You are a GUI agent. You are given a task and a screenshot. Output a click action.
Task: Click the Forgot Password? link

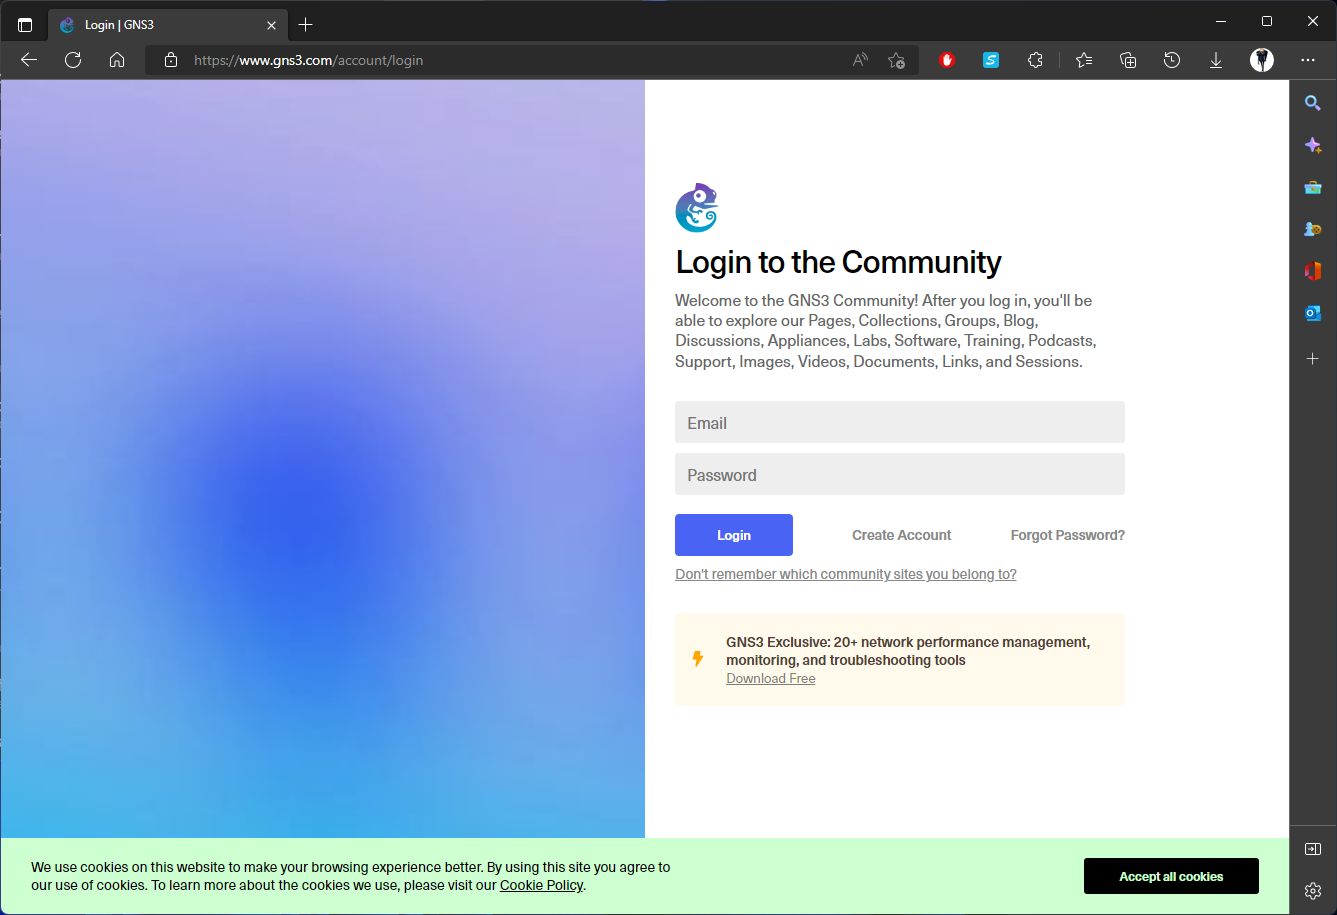[x=1067, y=535]
